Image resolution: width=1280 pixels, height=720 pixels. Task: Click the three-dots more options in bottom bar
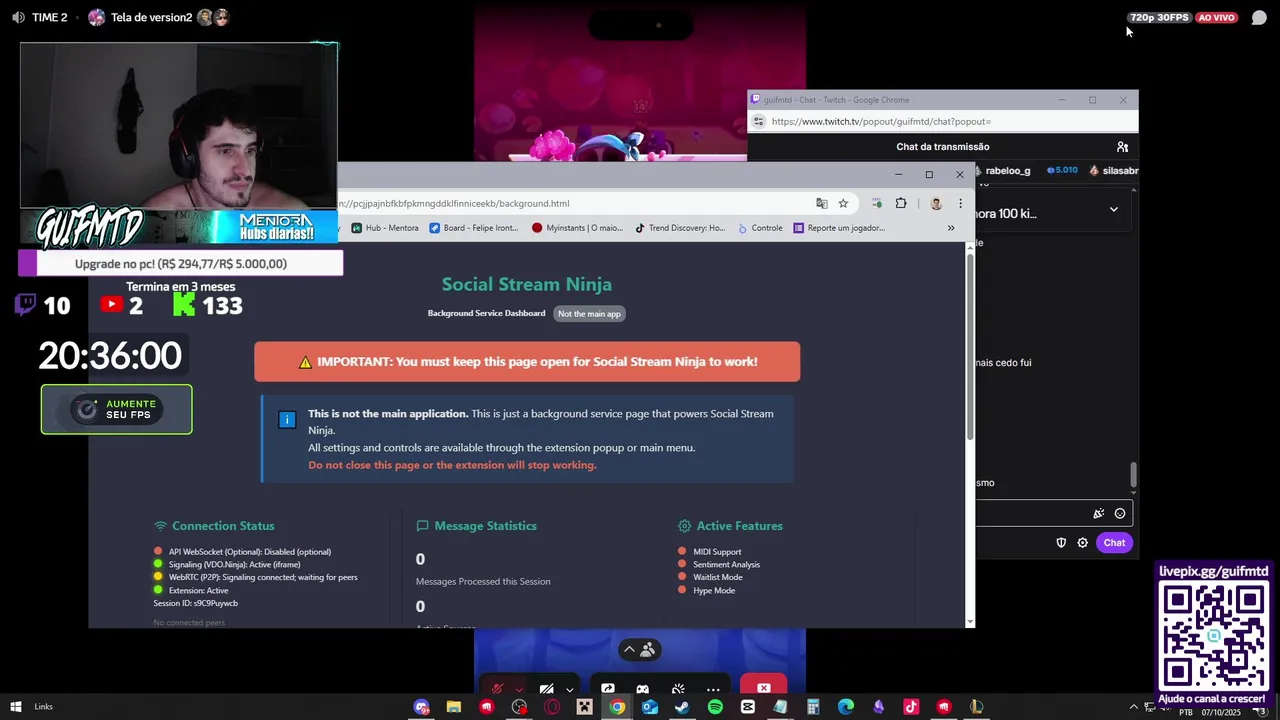[713, 689]
